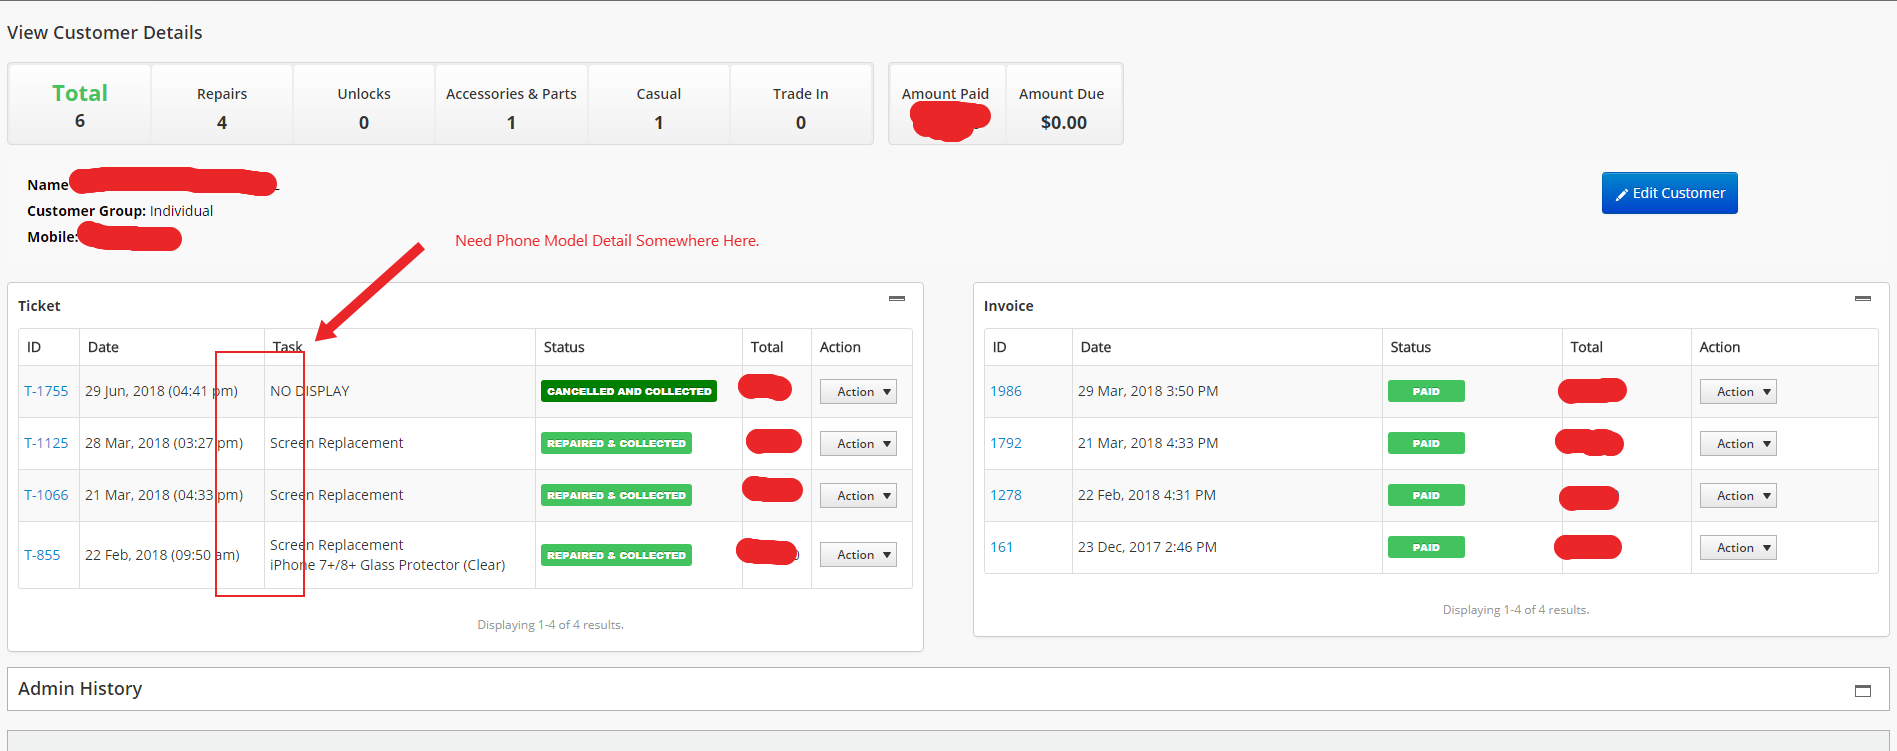Click Screen Replacement task in T-1066 row
This screenshot has height=751, width=1897.
(337, 495)
